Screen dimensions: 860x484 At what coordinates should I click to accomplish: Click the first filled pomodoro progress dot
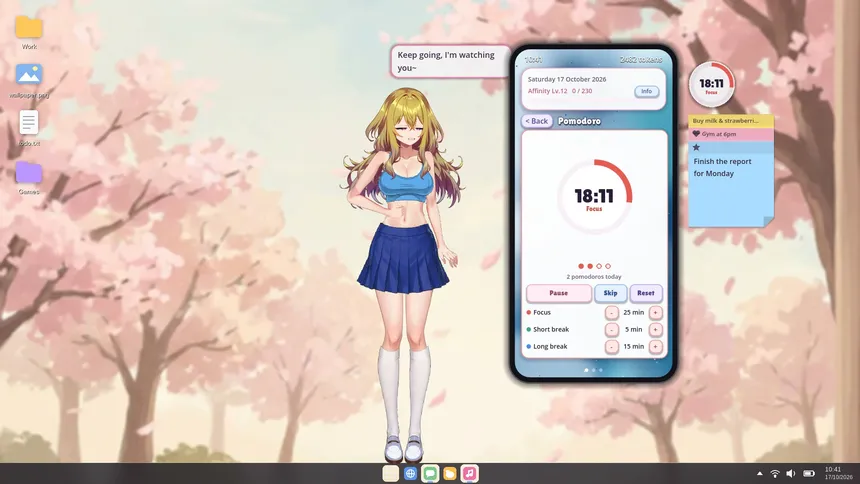(x=581, y=266)
